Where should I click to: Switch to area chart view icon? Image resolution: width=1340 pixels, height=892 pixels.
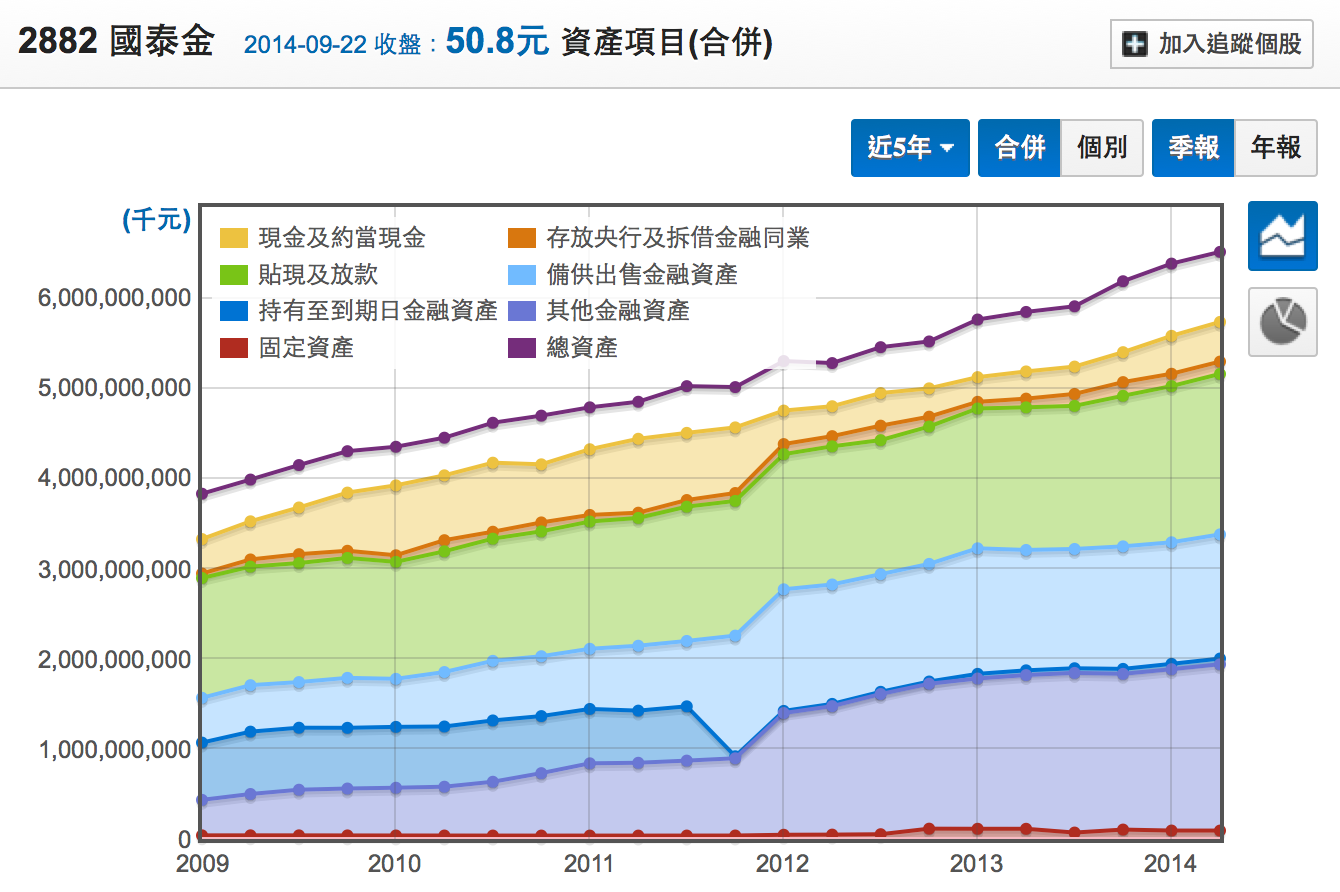[1282, 235]
